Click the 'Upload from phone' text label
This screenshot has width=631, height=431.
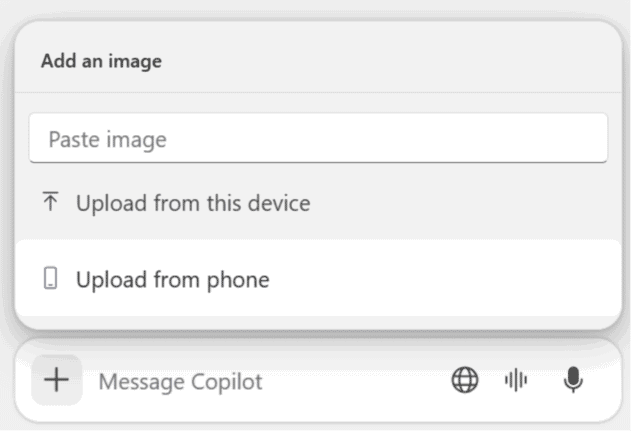point(173,280)
